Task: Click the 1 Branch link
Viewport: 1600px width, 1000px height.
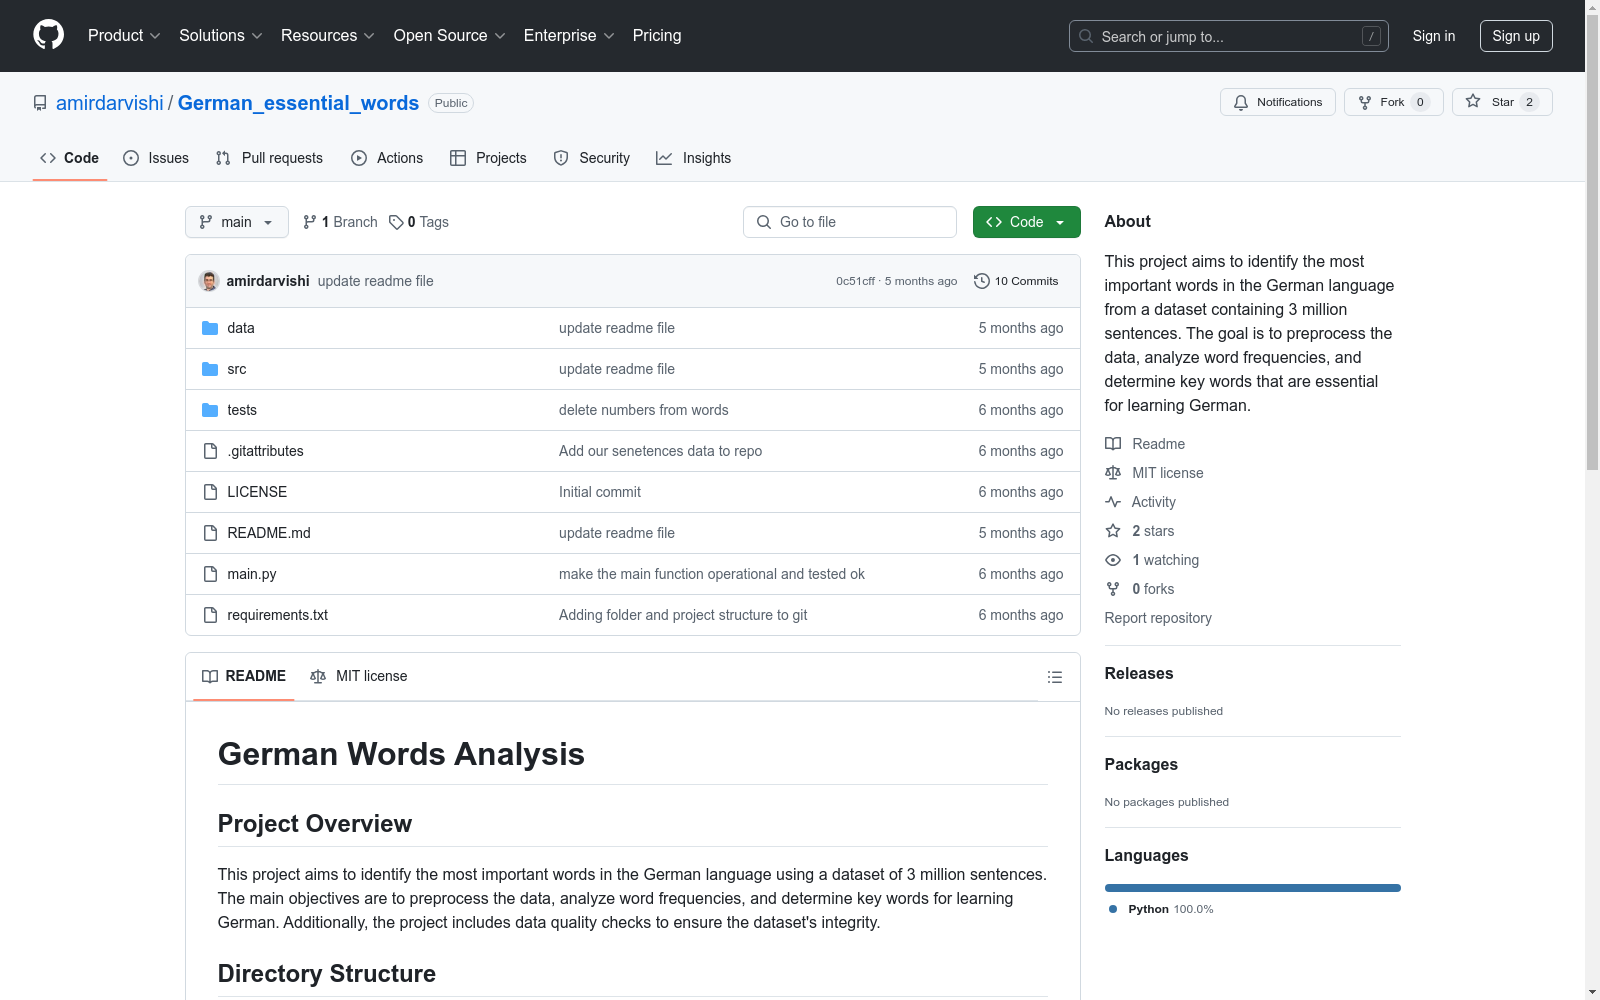Action: [x=340, y=222]
